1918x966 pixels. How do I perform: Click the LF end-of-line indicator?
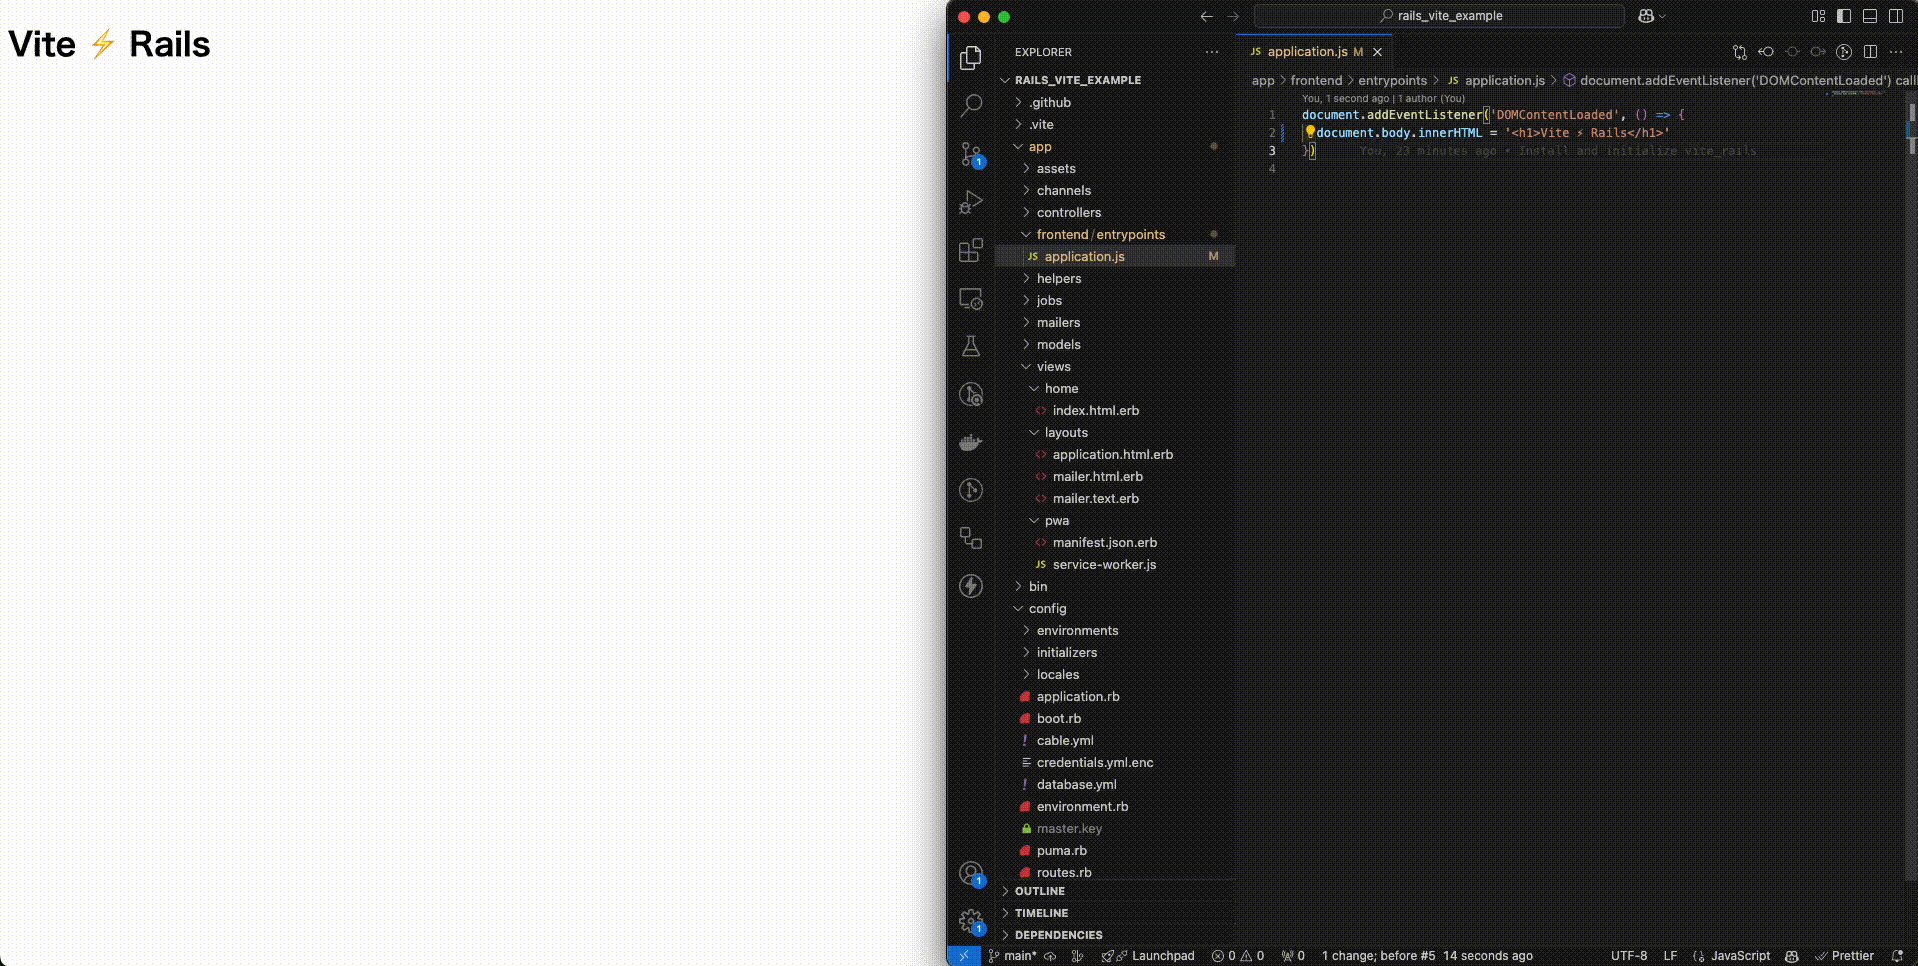click(1670, 956)
